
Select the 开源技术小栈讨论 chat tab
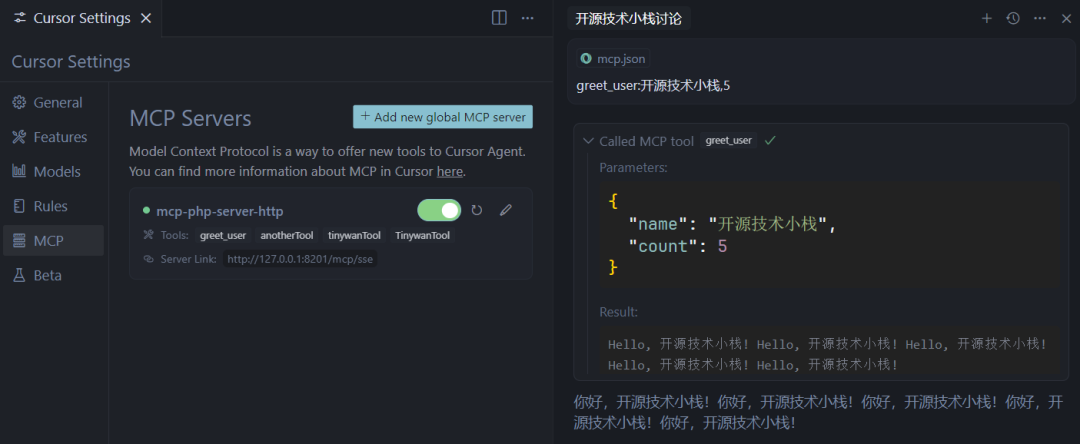click(x=628, y=19)
